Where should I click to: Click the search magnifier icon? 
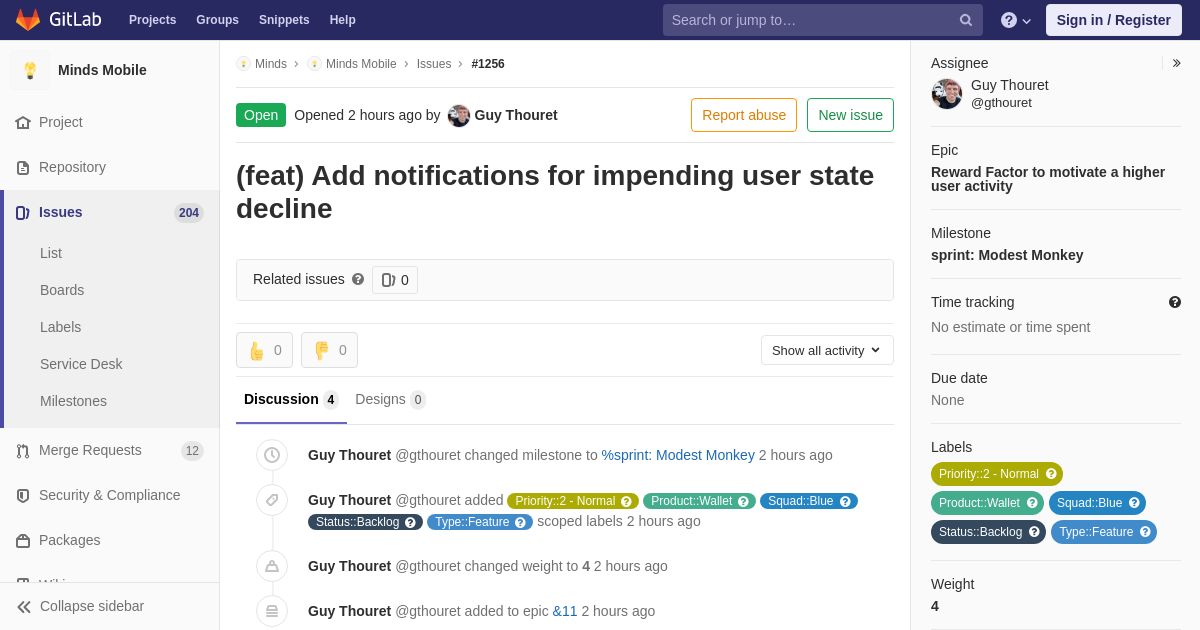click(965, 20)
